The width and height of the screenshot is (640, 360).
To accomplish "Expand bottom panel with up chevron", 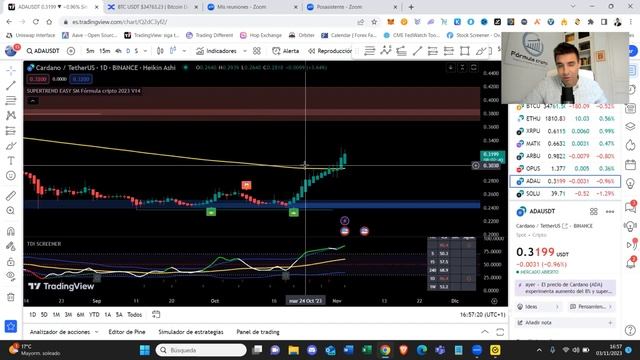I will point(484,332).
